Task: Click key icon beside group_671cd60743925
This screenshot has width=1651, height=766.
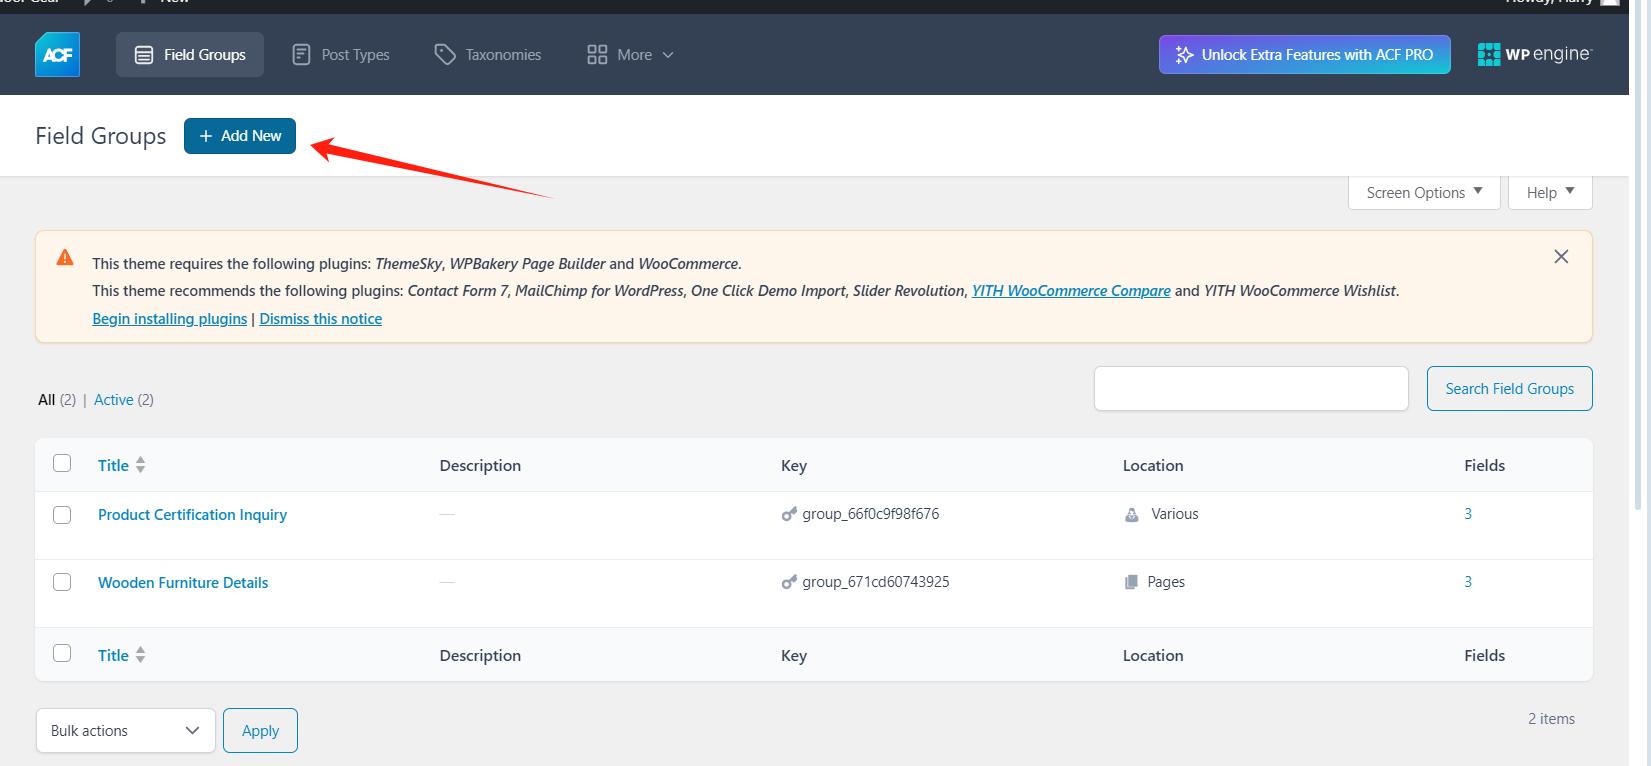Action: pos(789,582)
